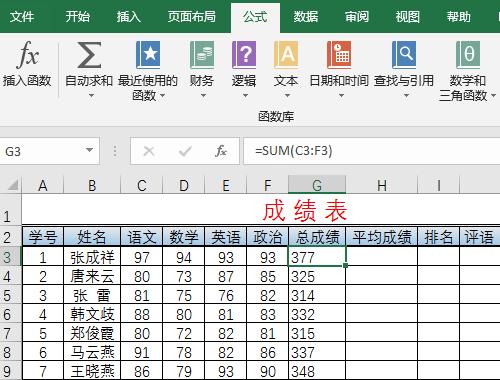Click total score cell 332
The width and height of the screenshot is (500, 380).
[x=317, y=314]
